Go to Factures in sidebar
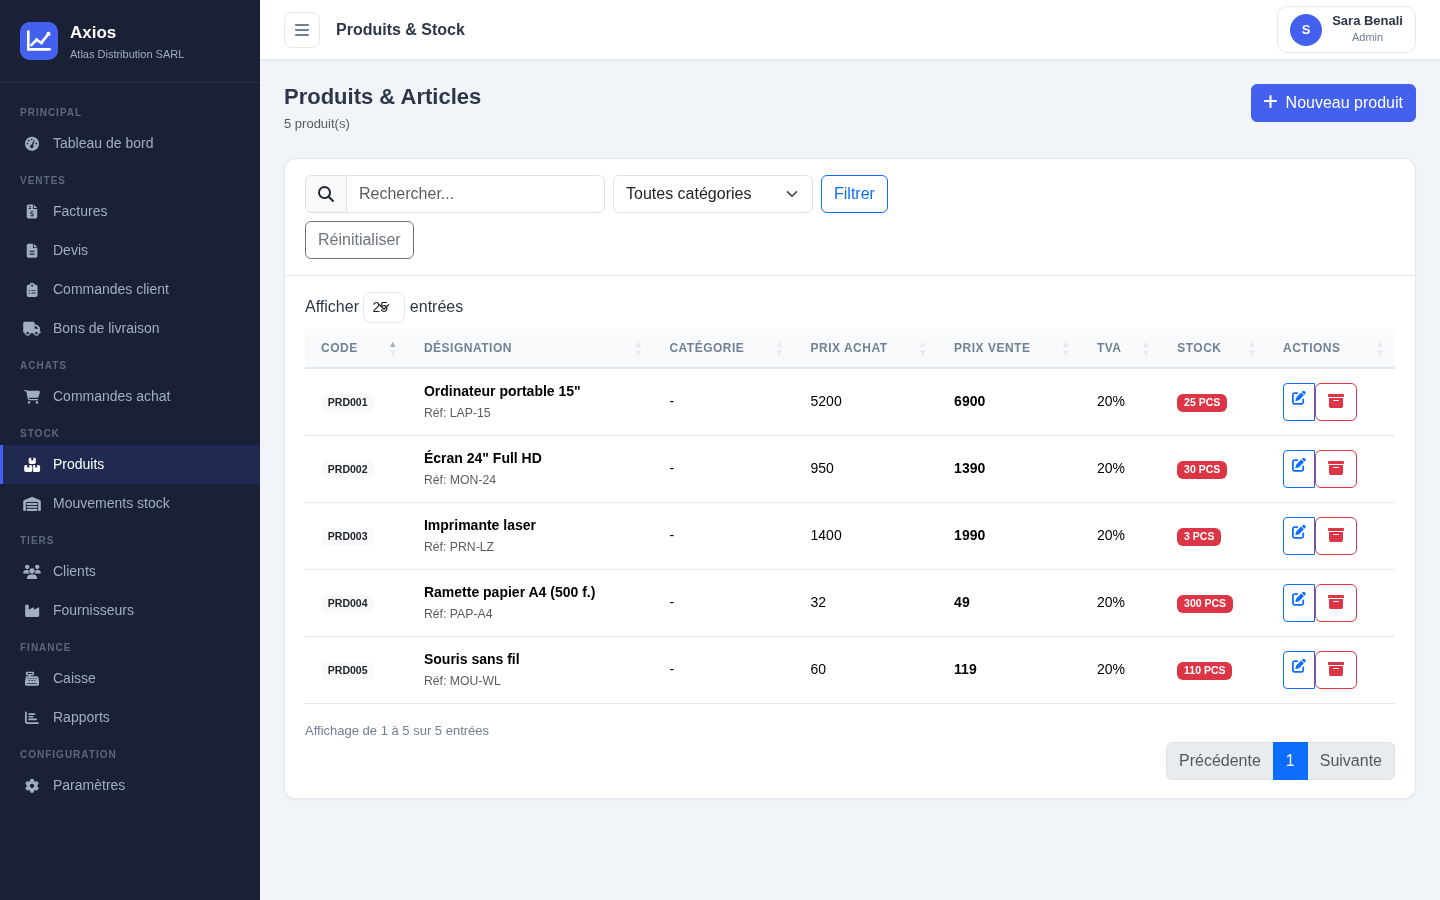The height and width of the screenshot is (900, 1440). (x=130, y=211)
